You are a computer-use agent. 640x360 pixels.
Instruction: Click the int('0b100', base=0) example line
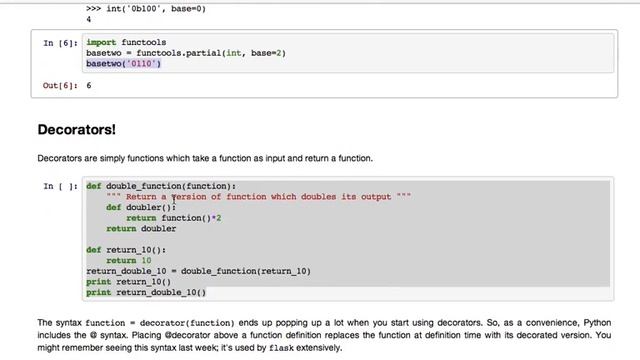pyautogui.click(x=146, y=9)
